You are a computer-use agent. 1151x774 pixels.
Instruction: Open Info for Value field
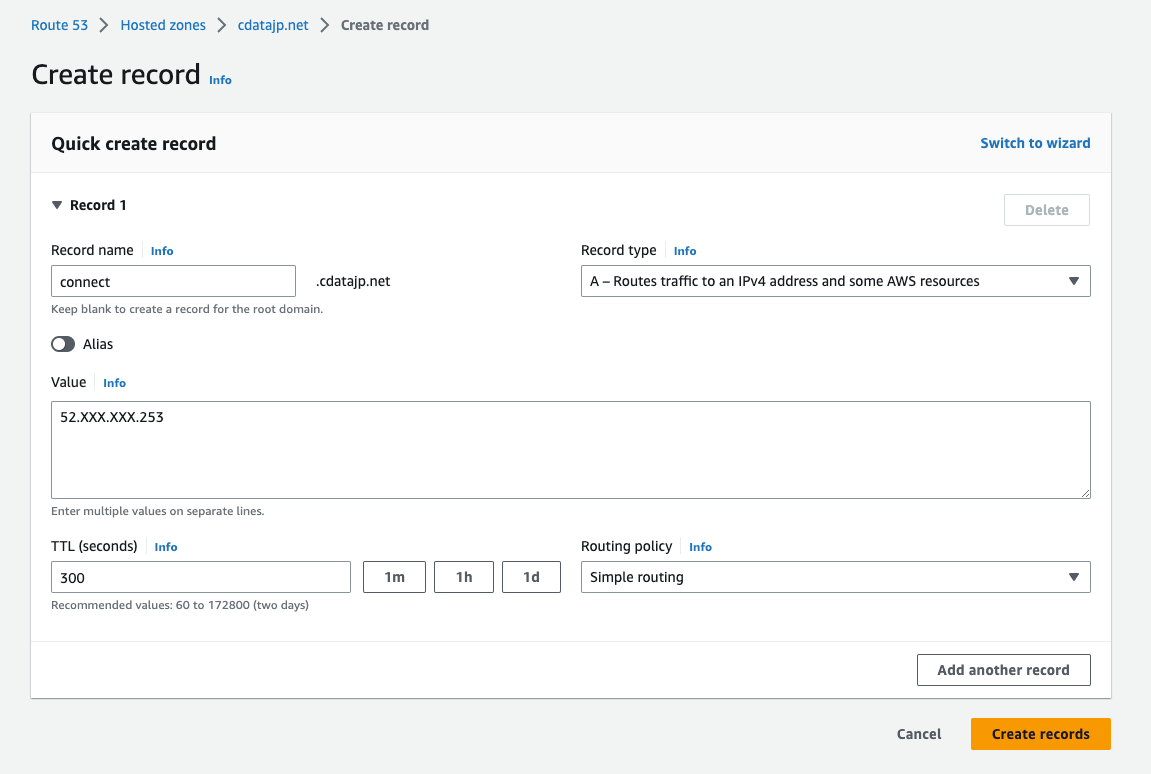(x=115, y=383)
